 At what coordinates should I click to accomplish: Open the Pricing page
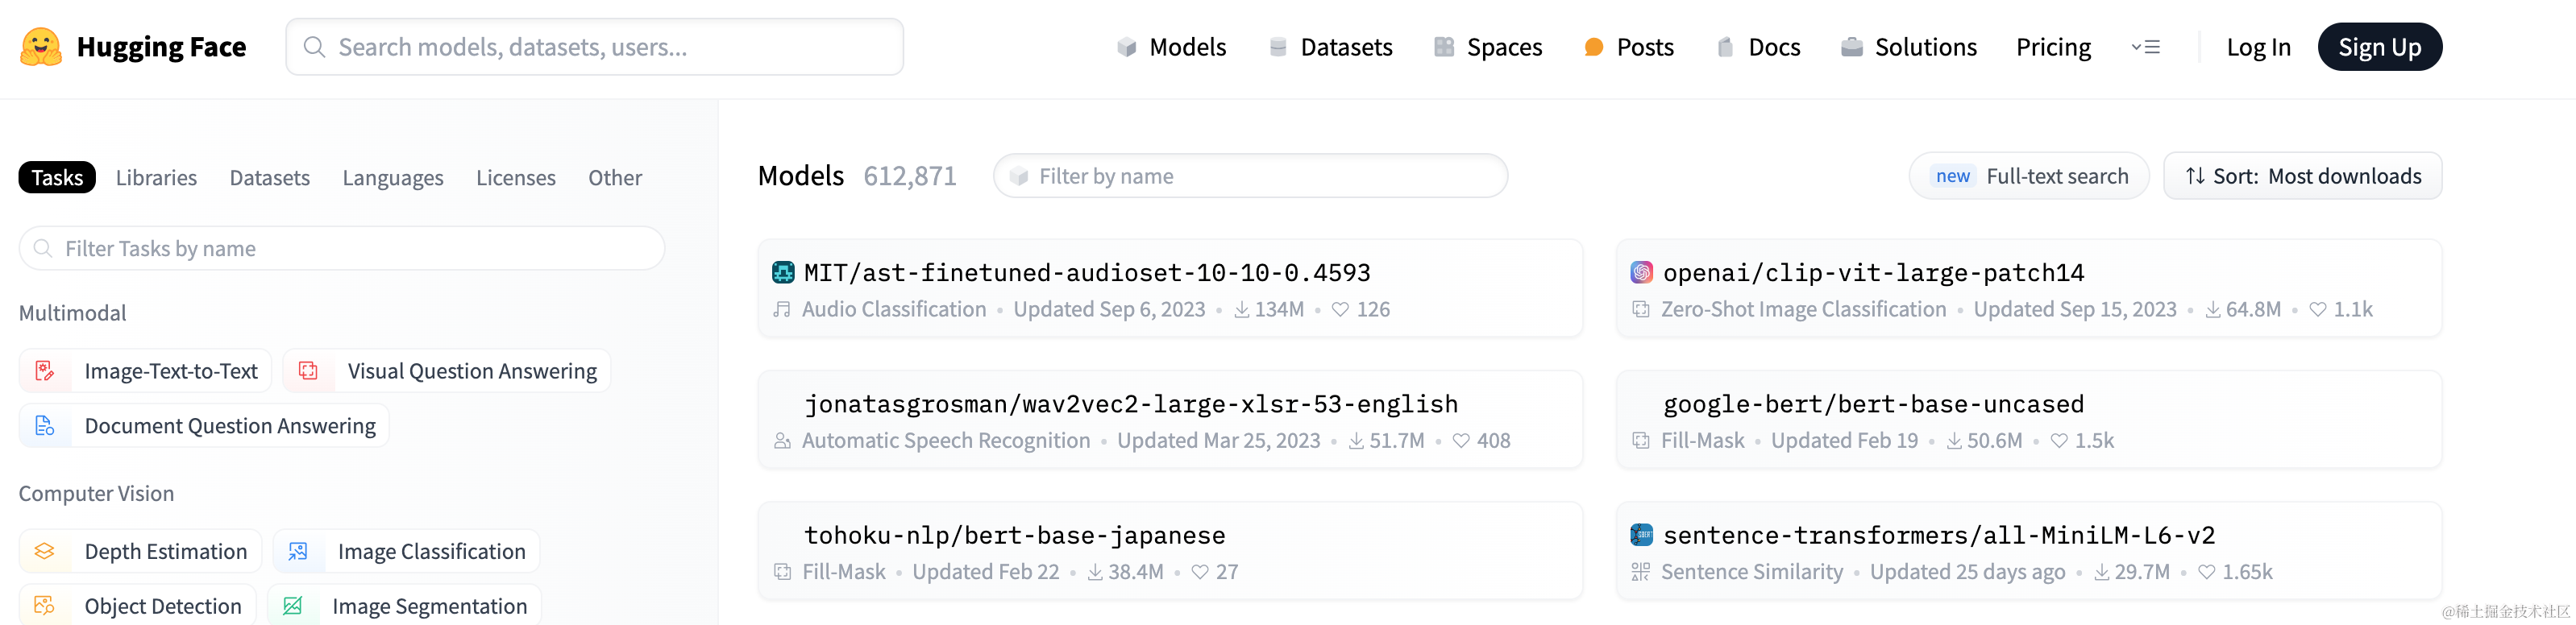click(x=2053, y=47)
